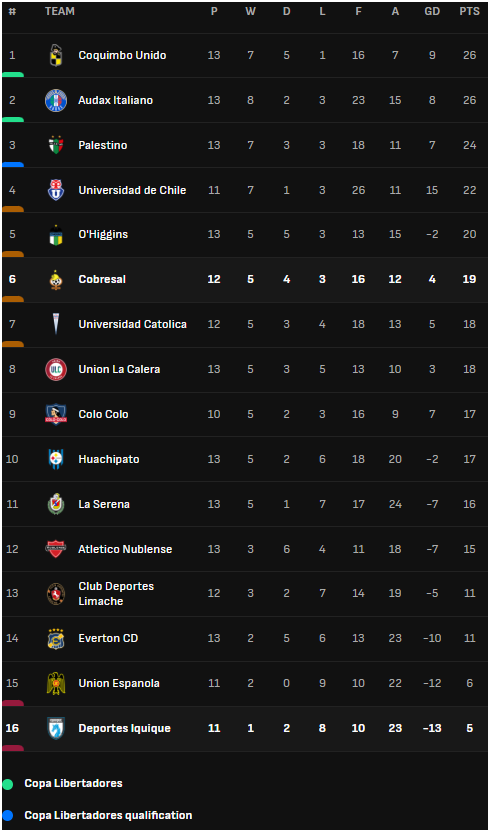Click the blue Copa Libertadores qualification dot
The width and height of the screenshot is (490, 832).
[7, 816]
